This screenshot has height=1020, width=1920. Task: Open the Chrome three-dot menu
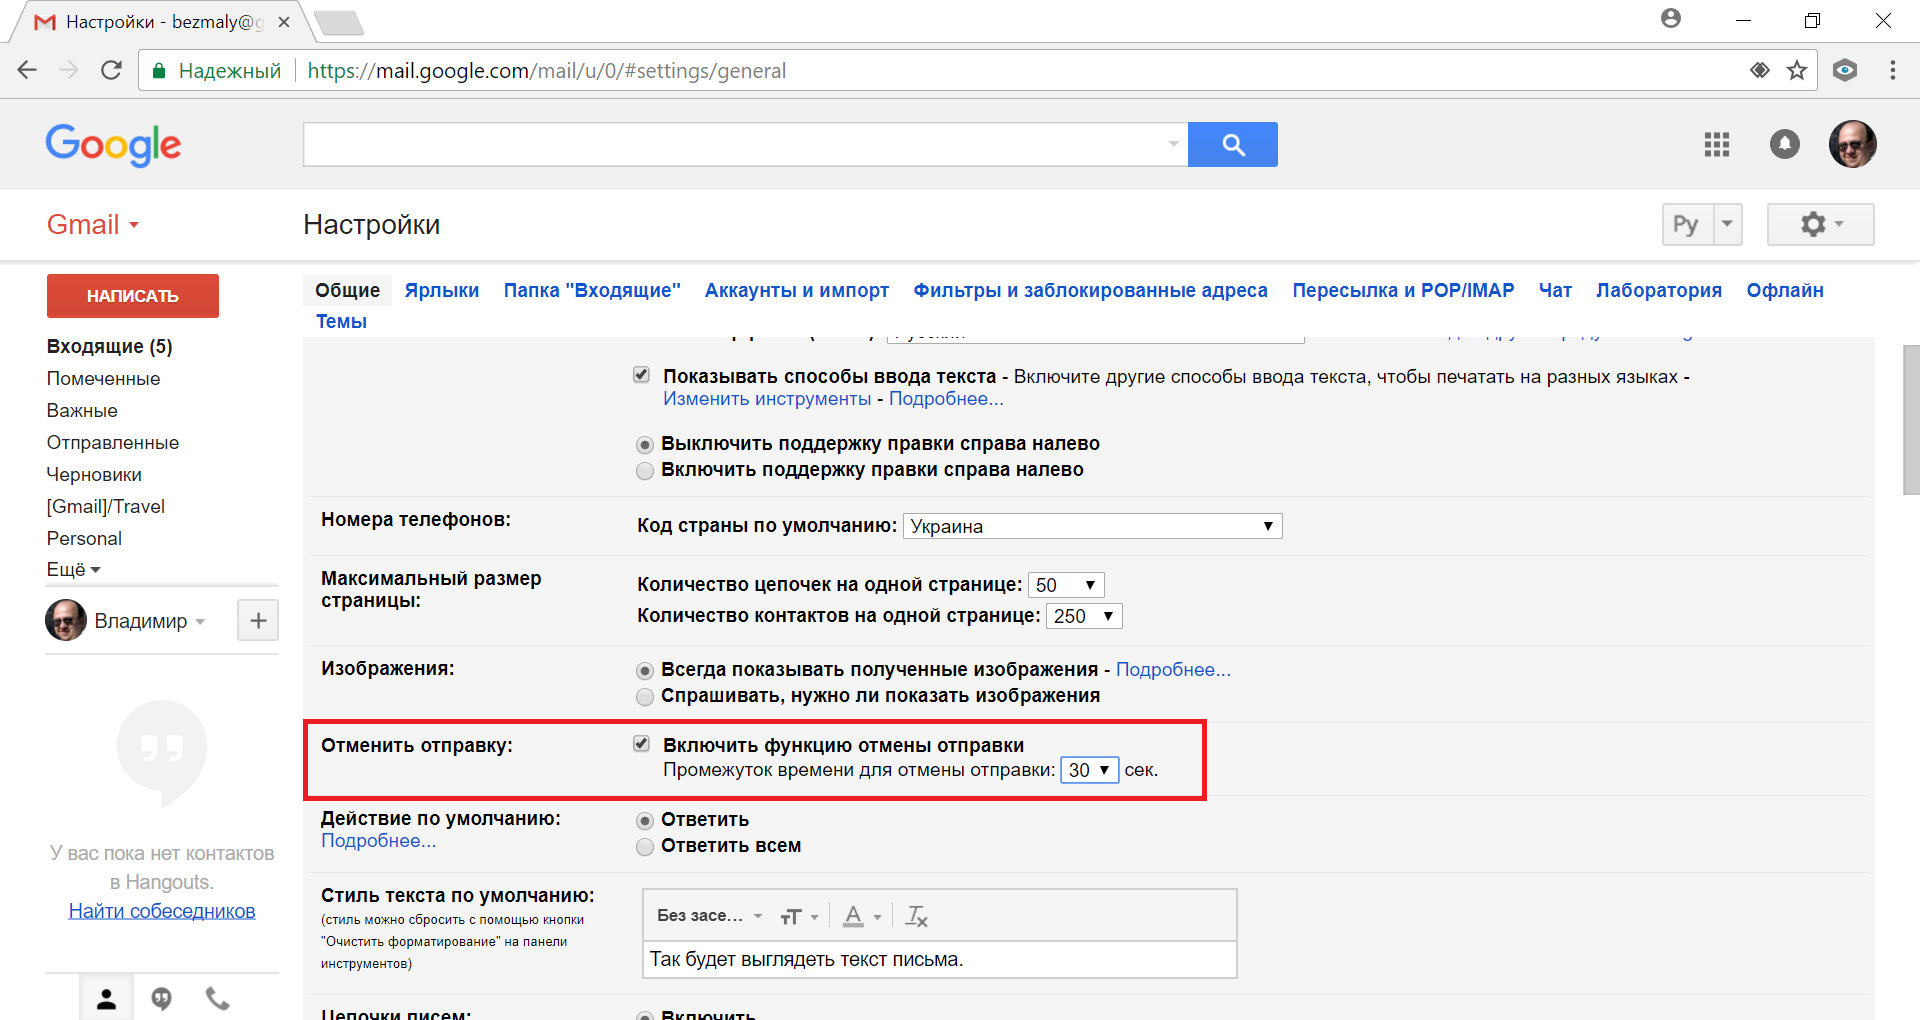tap(1892, 70)
